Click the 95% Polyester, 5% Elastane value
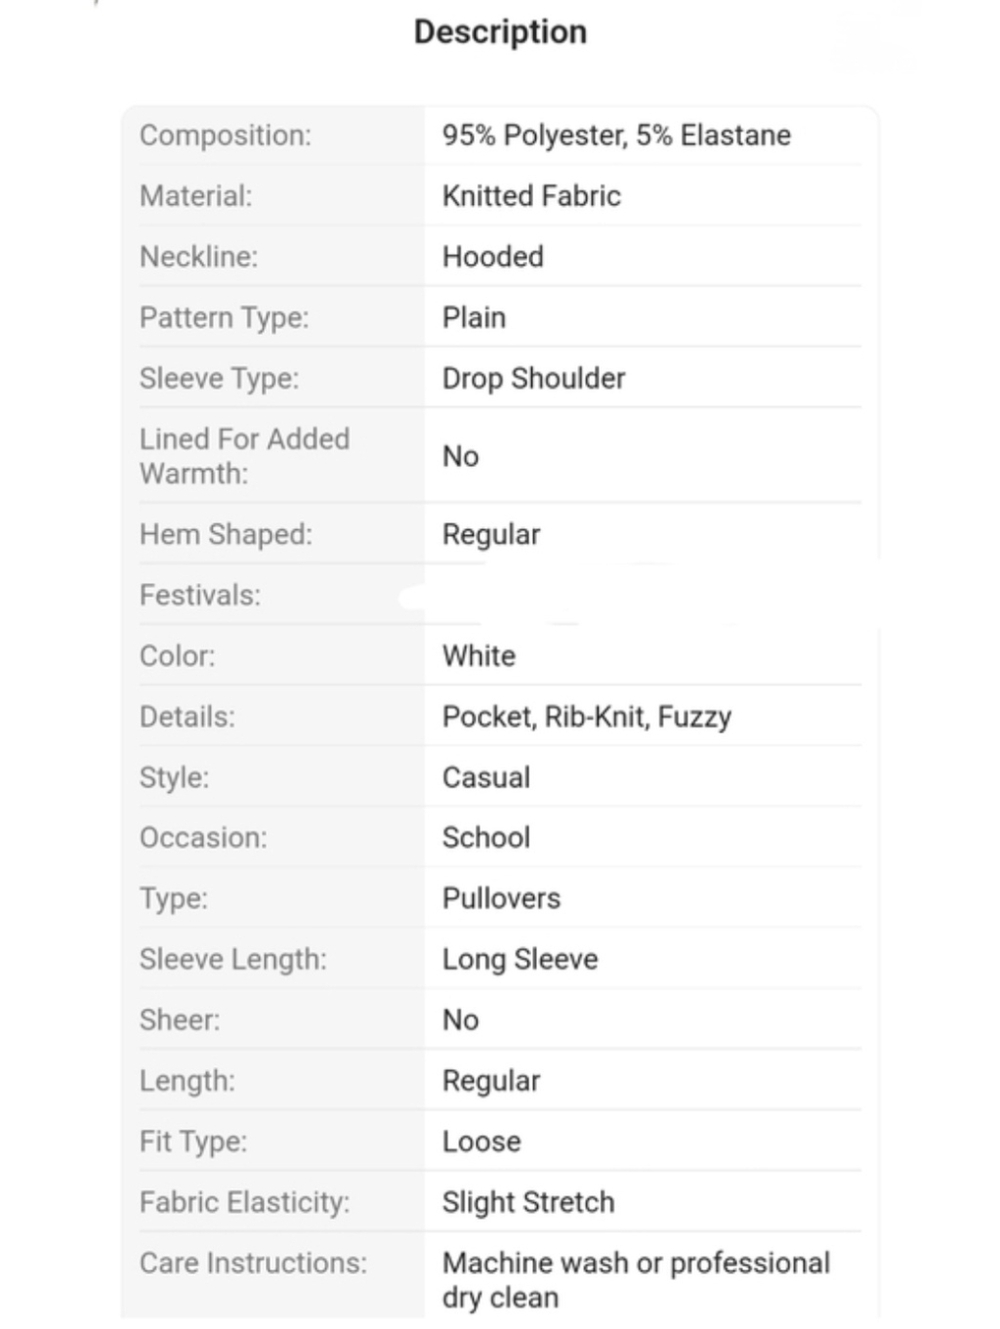 (x=616, y=135)
